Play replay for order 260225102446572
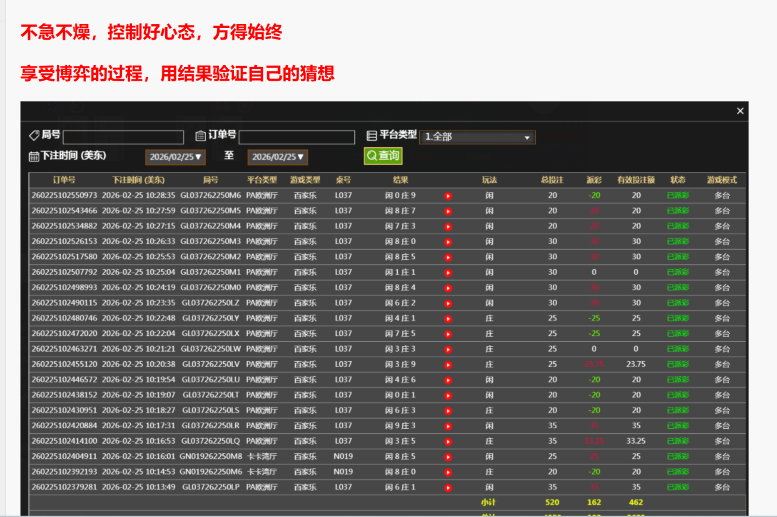This screenshot has height=517, width=777. 448,380
